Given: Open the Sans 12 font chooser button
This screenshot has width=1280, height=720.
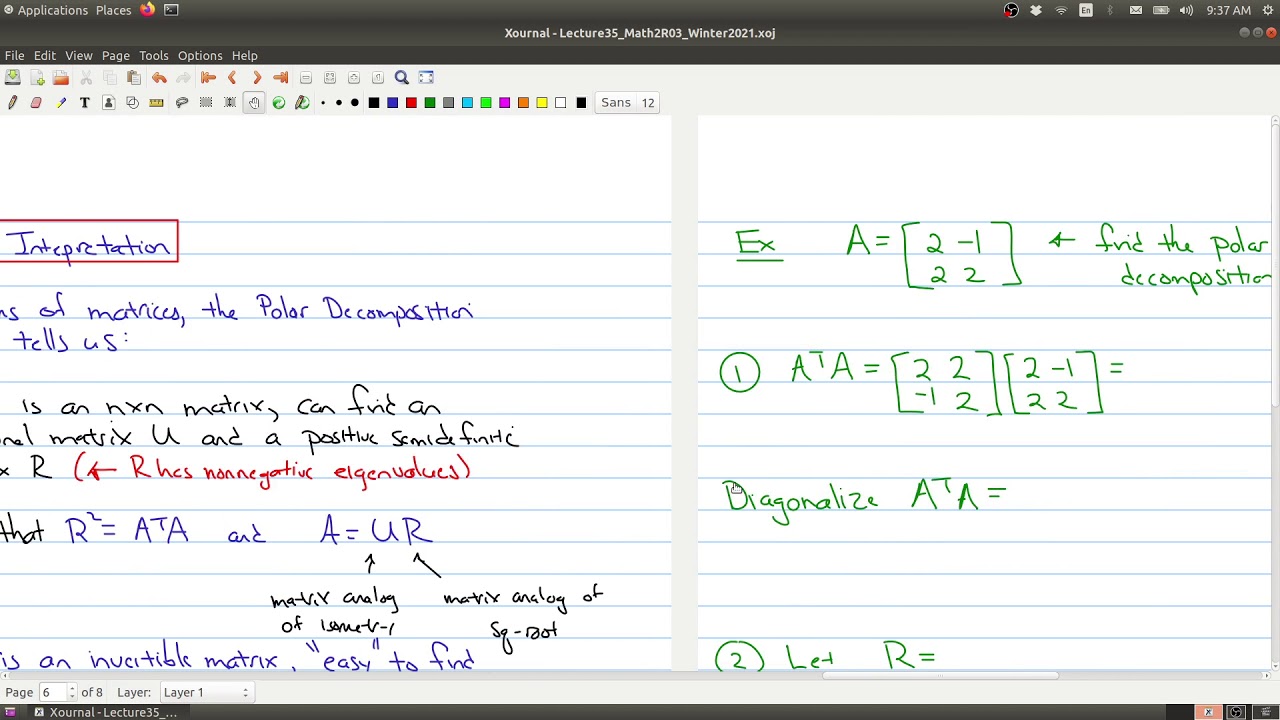Looking at the screenshot, I should (x=628, y=102).
